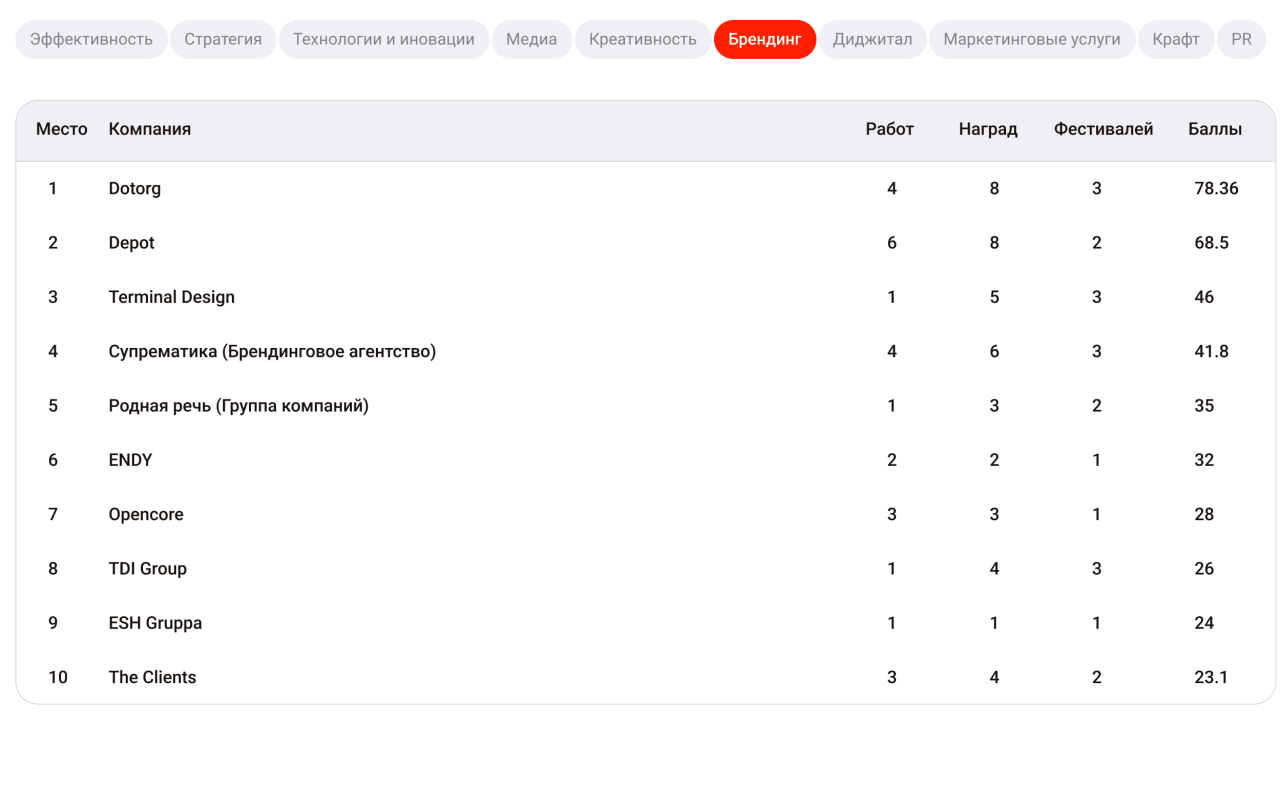Open the Стратегия category tab
Viewport: 1280px width, 801px height.
pyautogui.click(x=223, y=39)
